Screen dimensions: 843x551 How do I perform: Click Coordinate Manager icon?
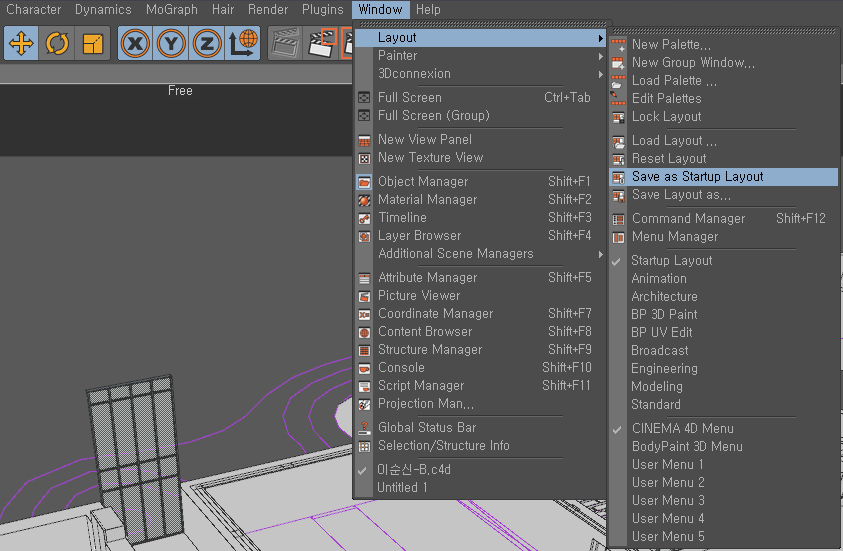(x=364, y=314)
